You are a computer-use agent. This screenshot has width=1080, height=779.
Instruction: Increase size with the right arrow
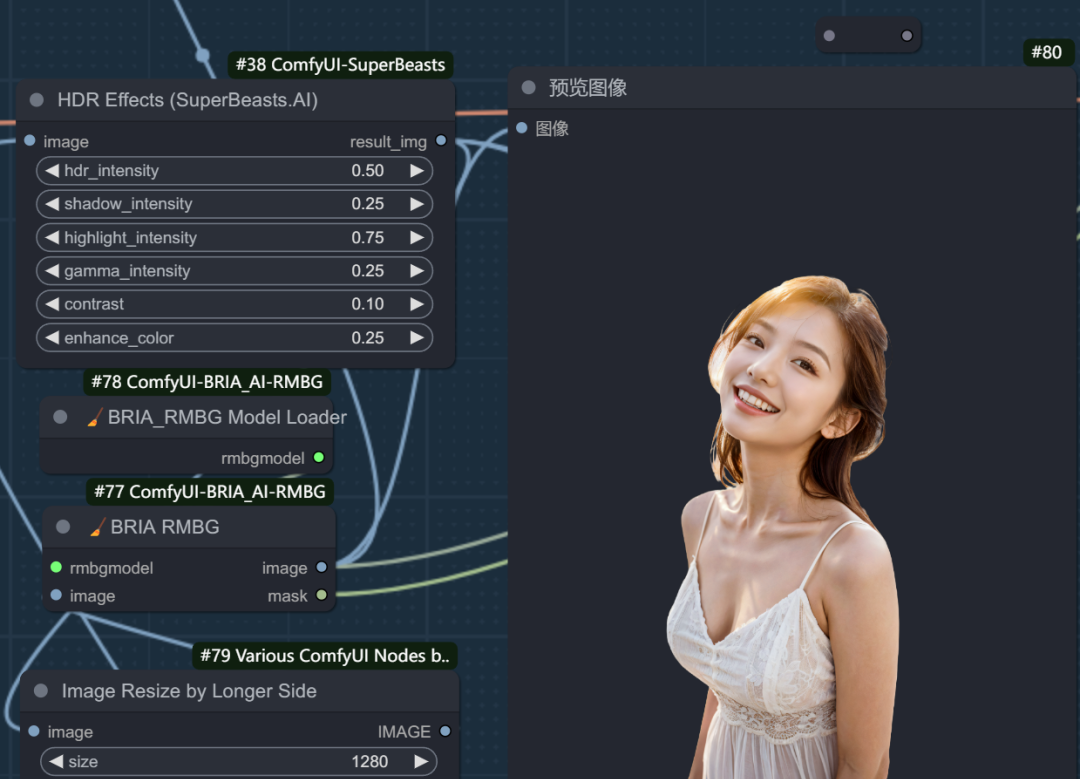click(421, 761)
